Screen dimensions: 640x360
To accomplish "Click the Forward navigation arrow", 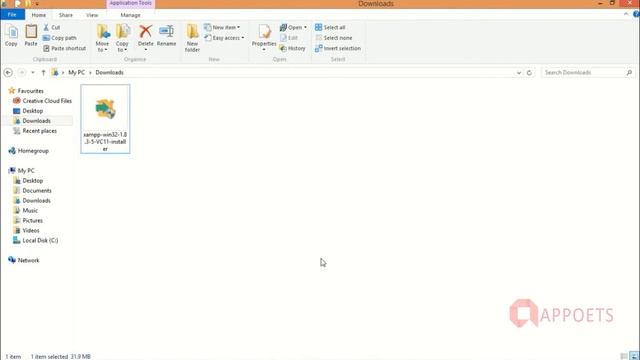I will click(22, 73).
